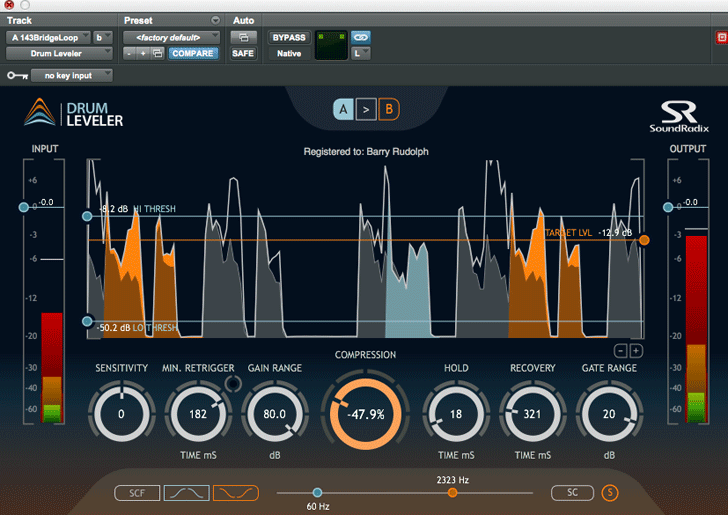This screenshot has height=515, width=728.
Task: Click the 2323 Hz high filter frequency handle
Action: [452, 493]
